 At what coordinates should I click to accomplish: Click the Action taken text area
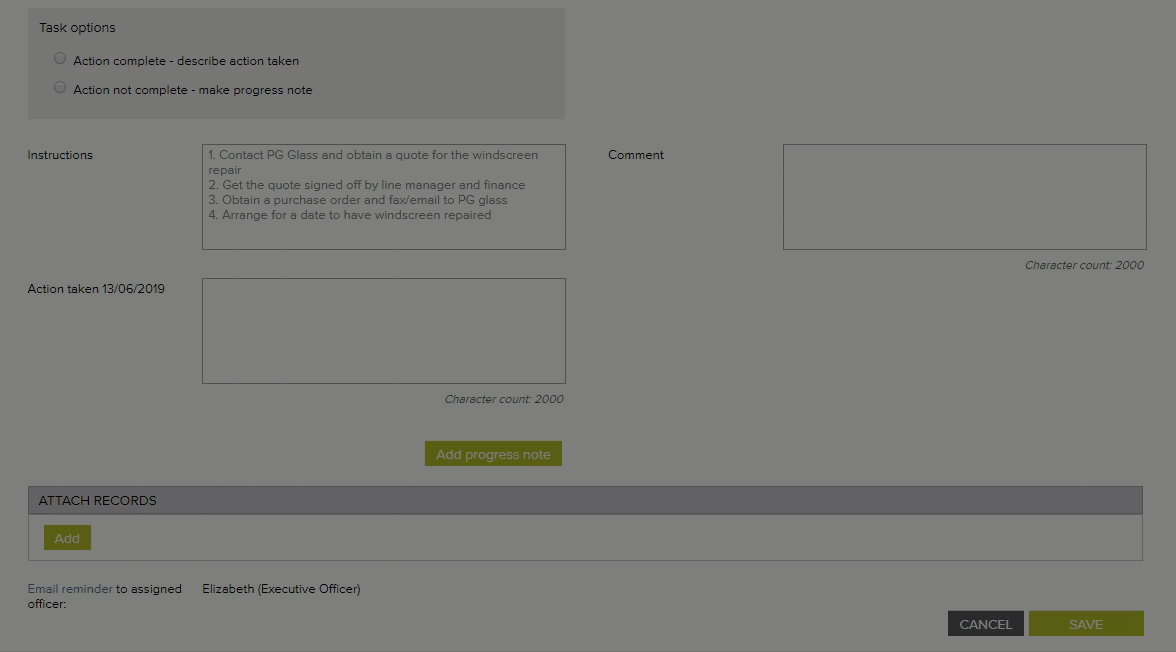point(383,331)
